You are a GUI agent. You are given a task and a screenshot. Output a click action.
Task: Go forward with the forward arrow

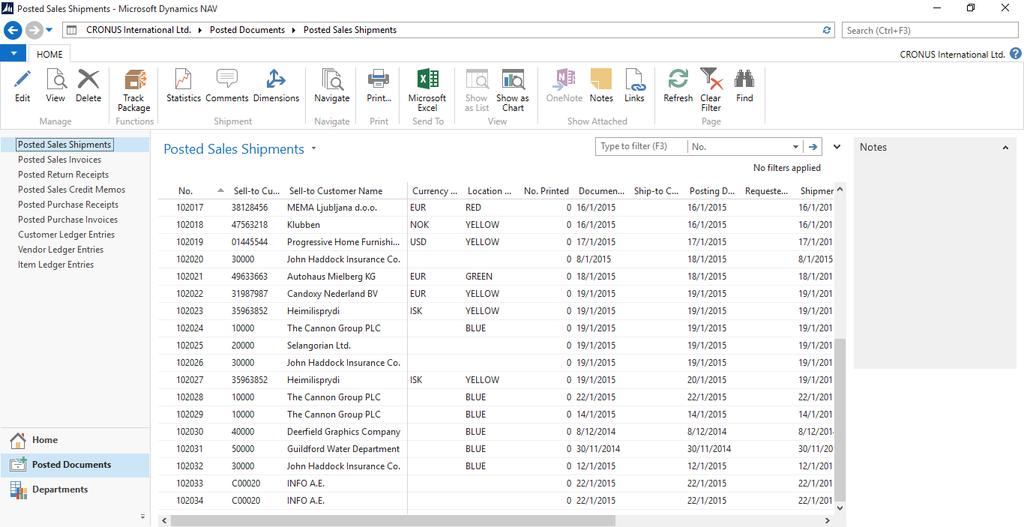(33, 30)
